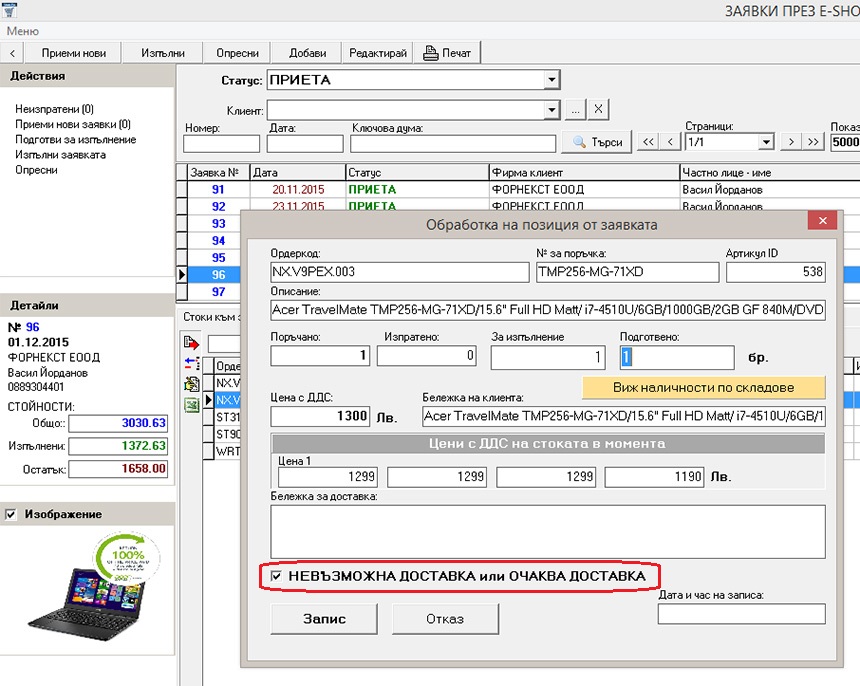
Task: Click the Артикул ID field showing 538
Action: (x=776, y=272)
